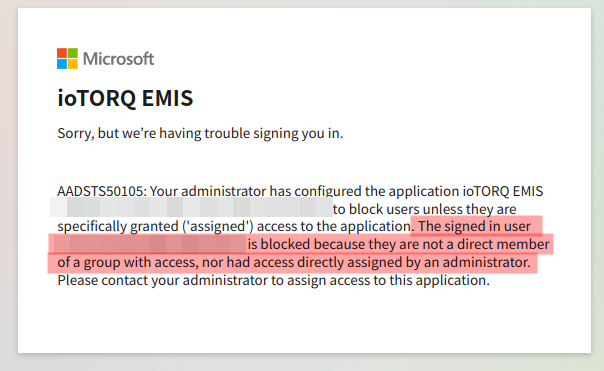Select the ioTORQ EMIS heading

tap(125, 98)
